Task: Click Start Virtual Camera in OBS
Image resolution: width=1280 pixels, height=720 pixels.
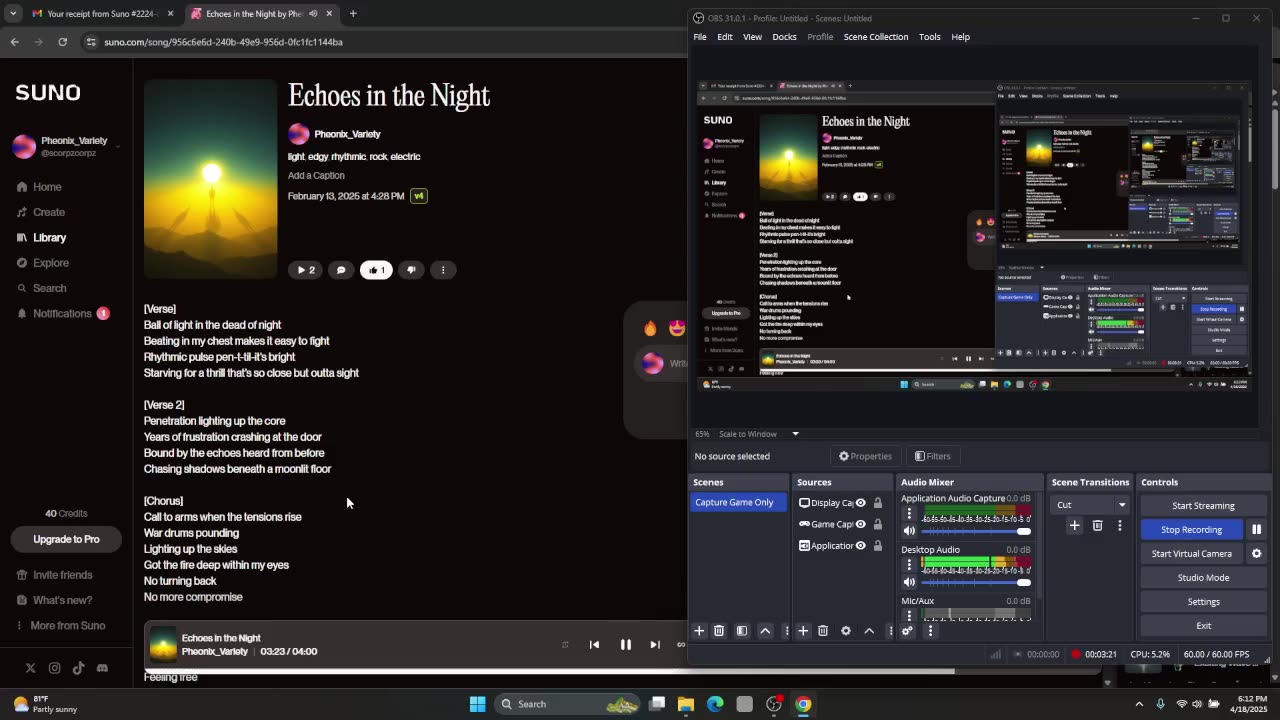Action: click(x=1191, y=554)
